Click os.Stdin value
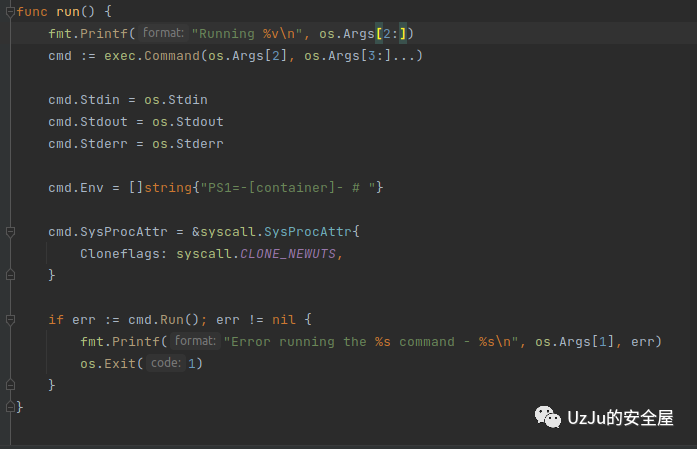The height and width of the screenshot is (449, 697). tap(176, 100)
